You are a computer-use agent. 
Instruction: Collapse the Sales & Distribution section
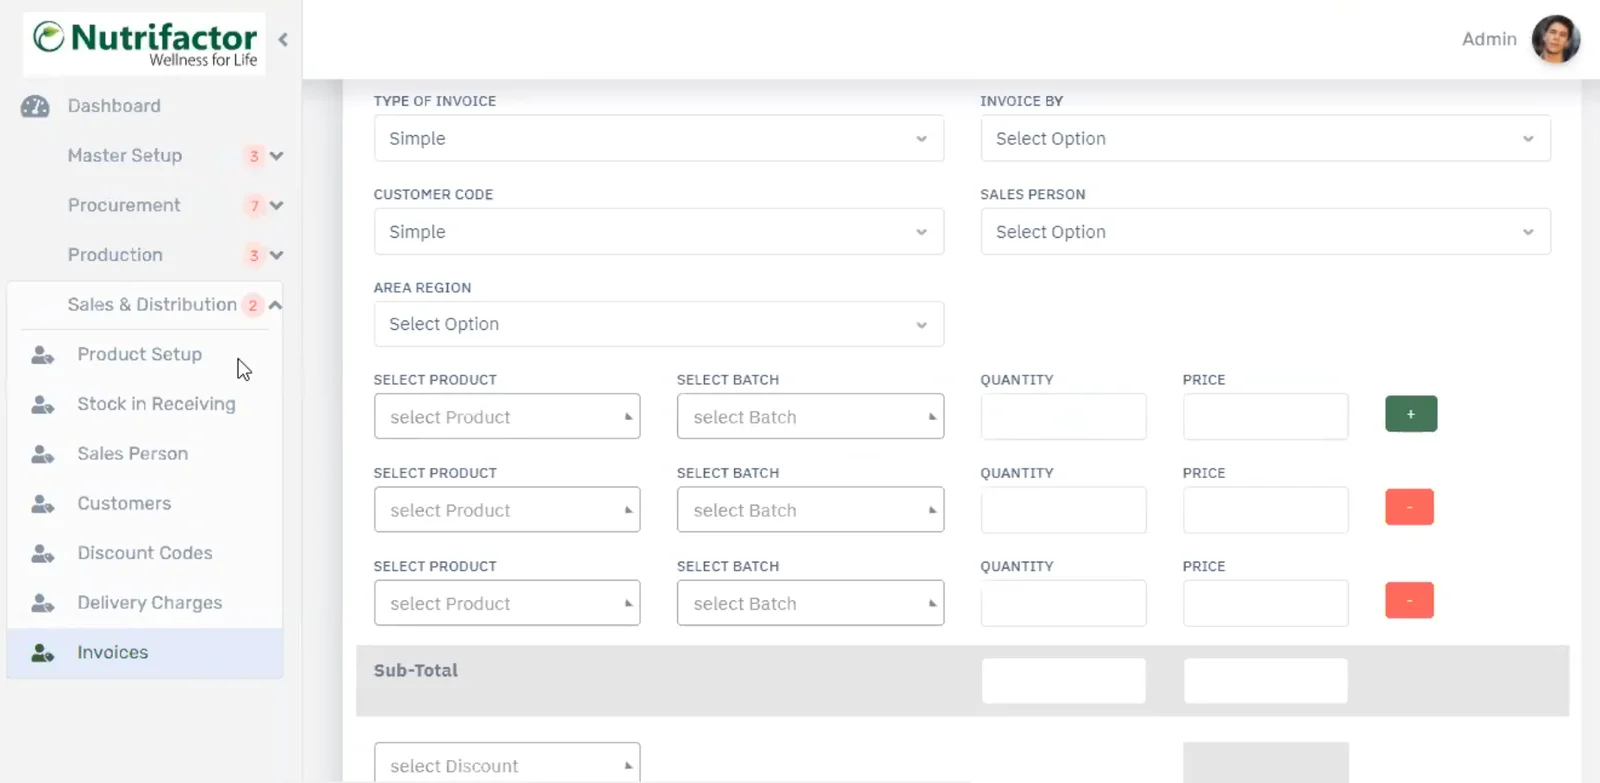275,305
